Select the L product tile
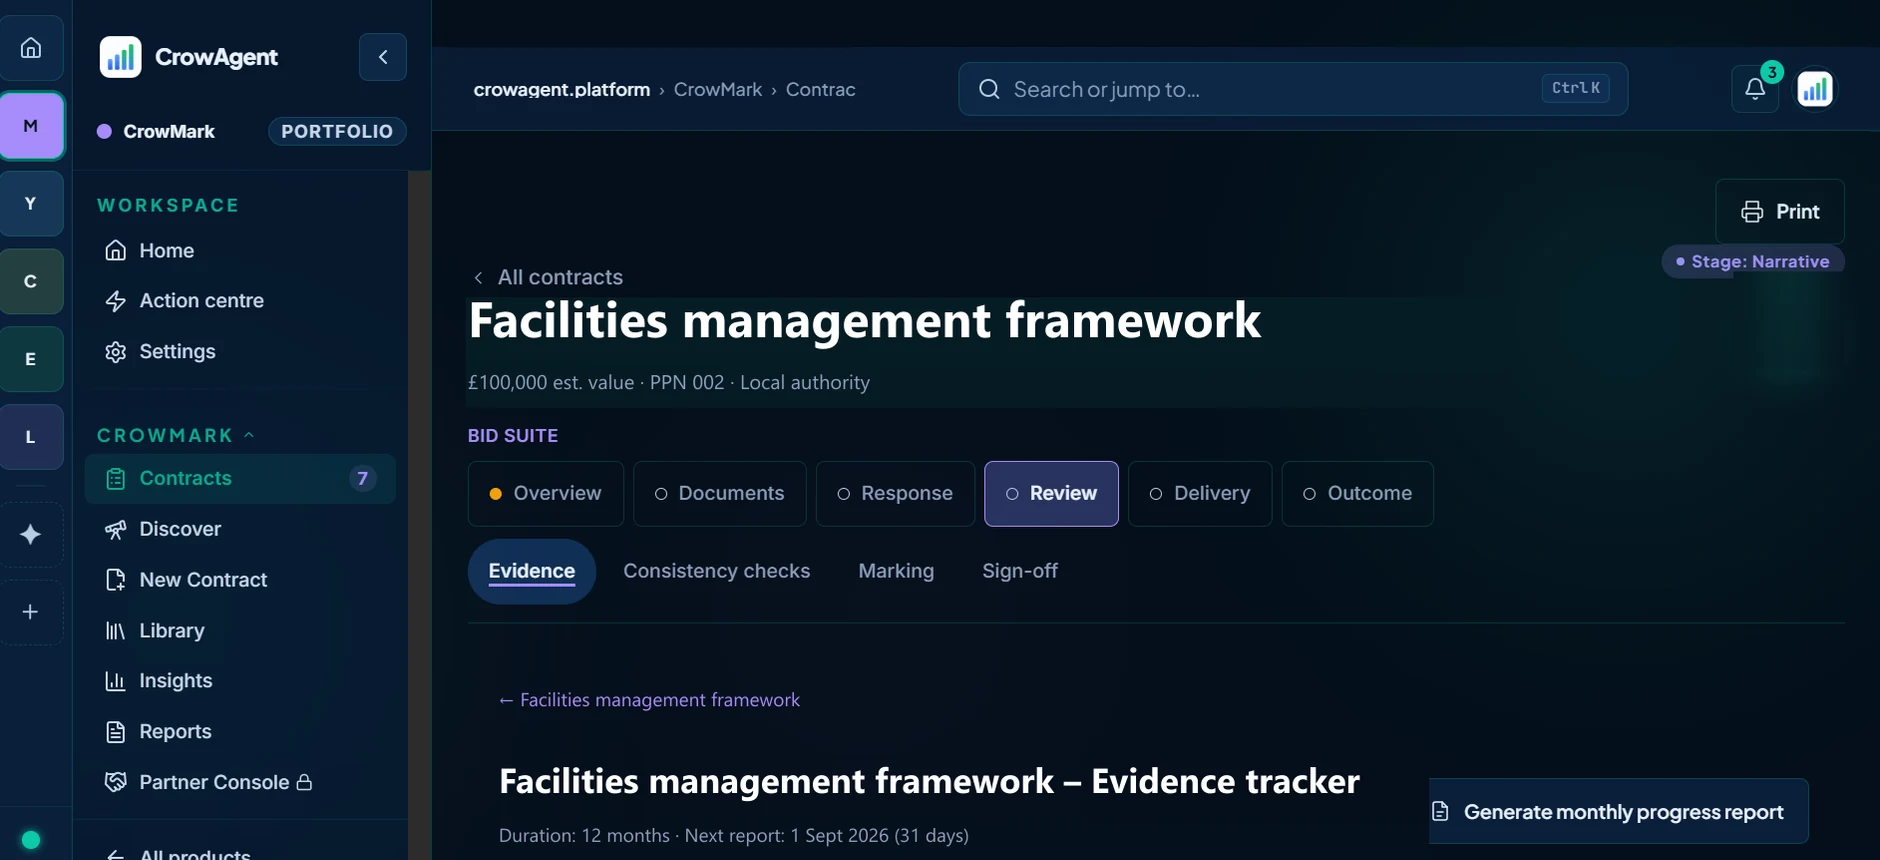The height and width of the screenshot is (860, 1880). pos(31,437)
